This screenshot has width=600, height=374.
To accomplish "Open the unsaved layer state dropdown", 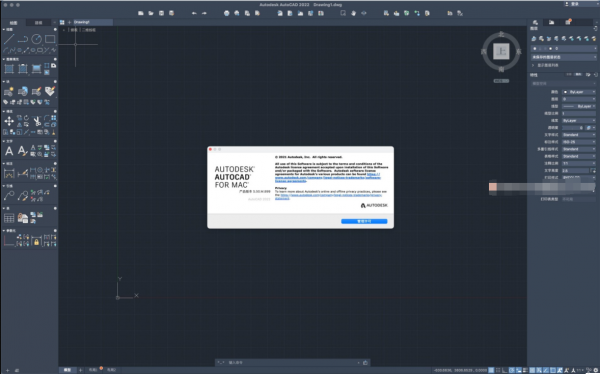I will (x=563, y=57).
